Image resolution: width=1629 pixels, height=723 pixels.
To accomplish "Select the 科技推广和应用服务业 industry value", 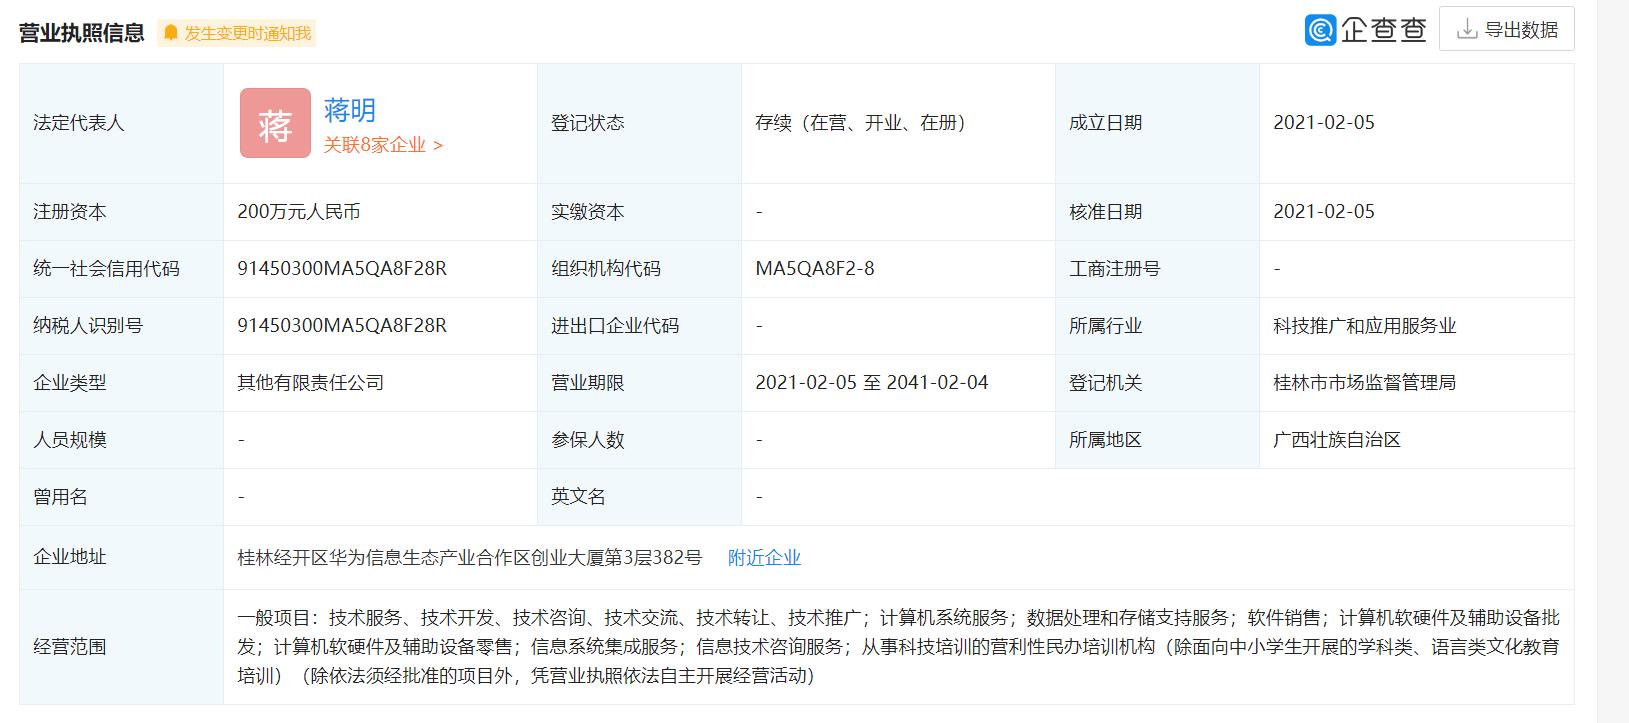I will click(x=1364, y=326).
